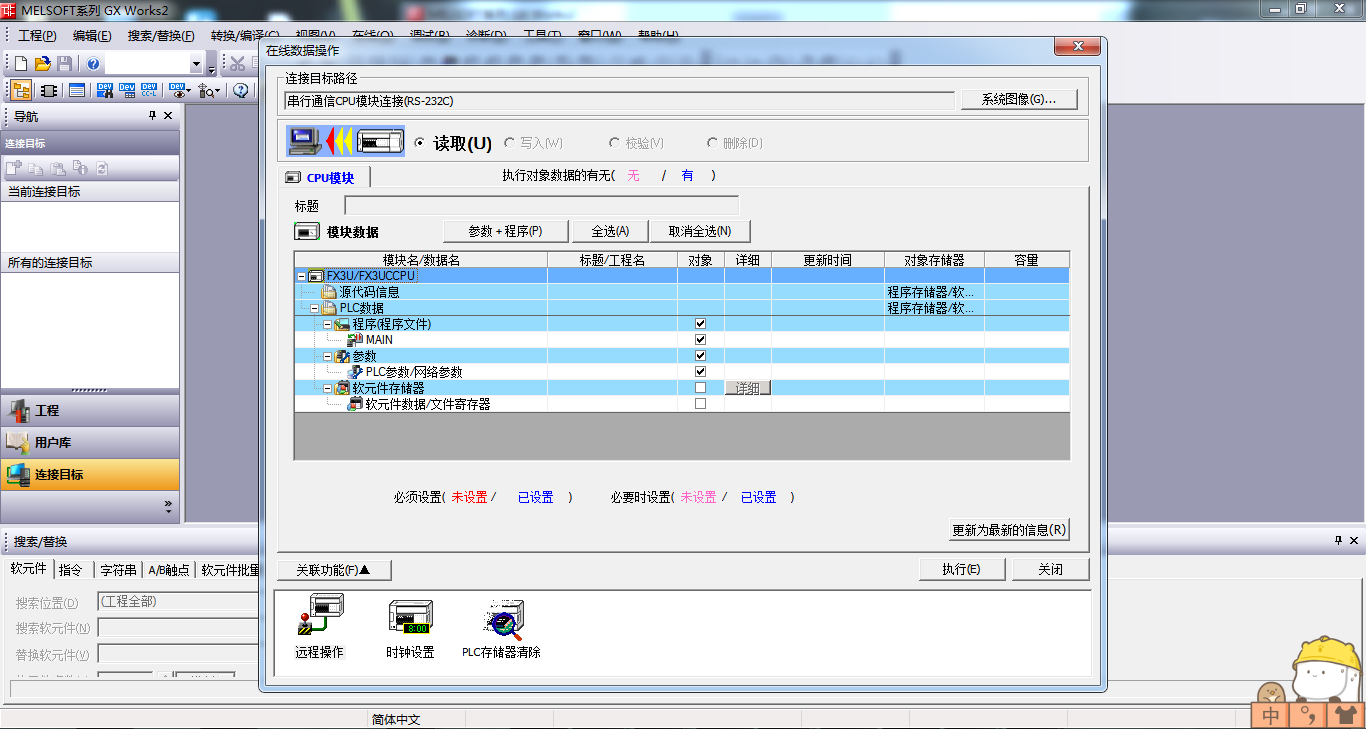Image resolution: width=1366 pixels, height=729 pixels.
Task: Collapse the 软元件存储器 tree node
Action: pyautogui.click(x=327, y=388)
